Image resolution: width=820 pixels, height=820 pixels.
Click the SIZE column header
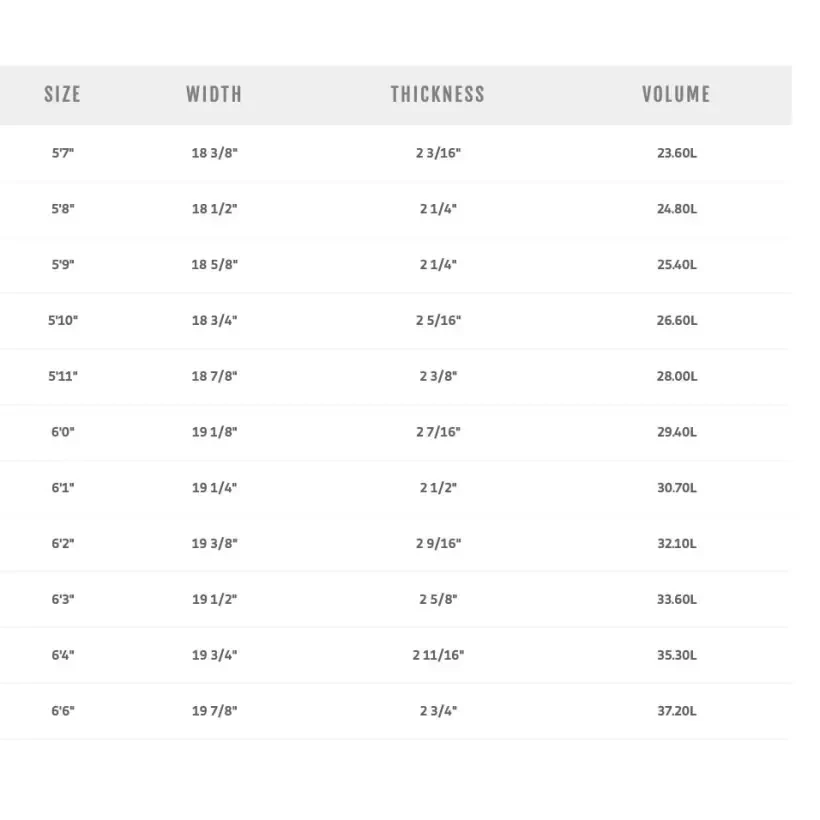click(62, 95)
